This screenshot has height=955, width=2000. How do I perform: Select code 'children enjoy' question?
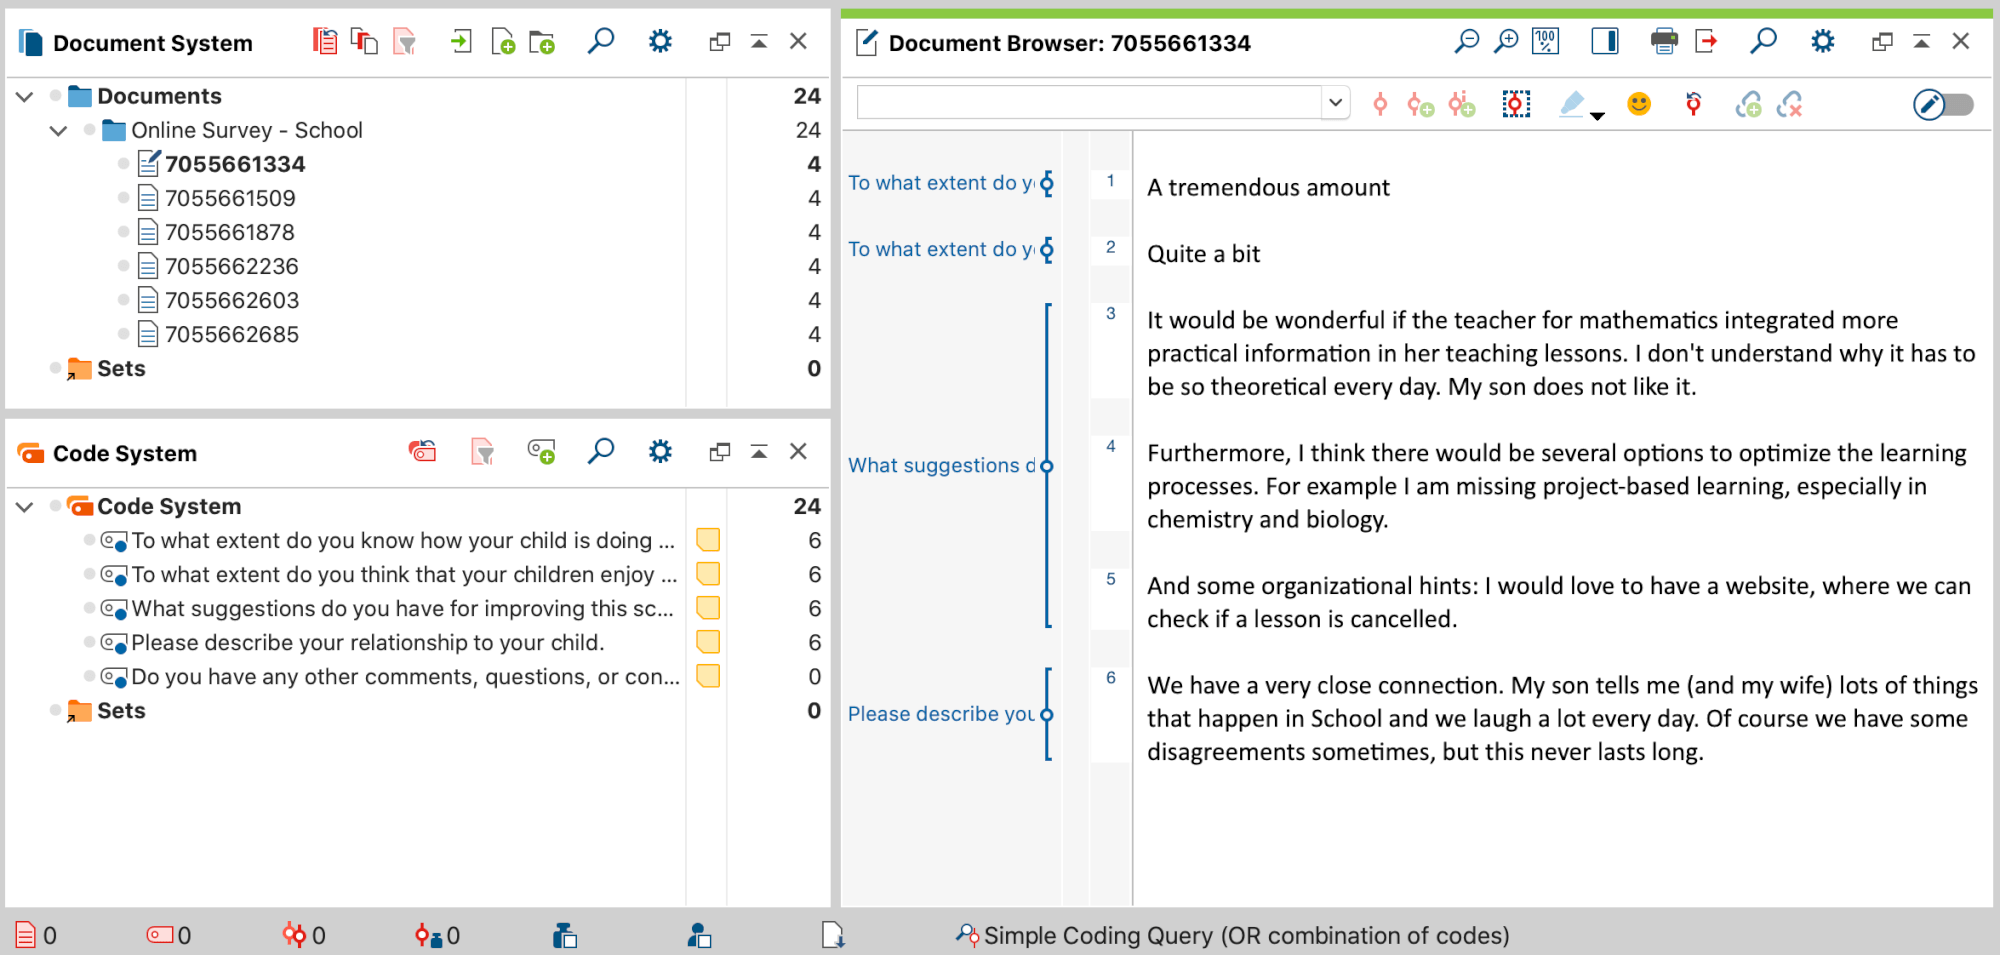click(404, 574)
